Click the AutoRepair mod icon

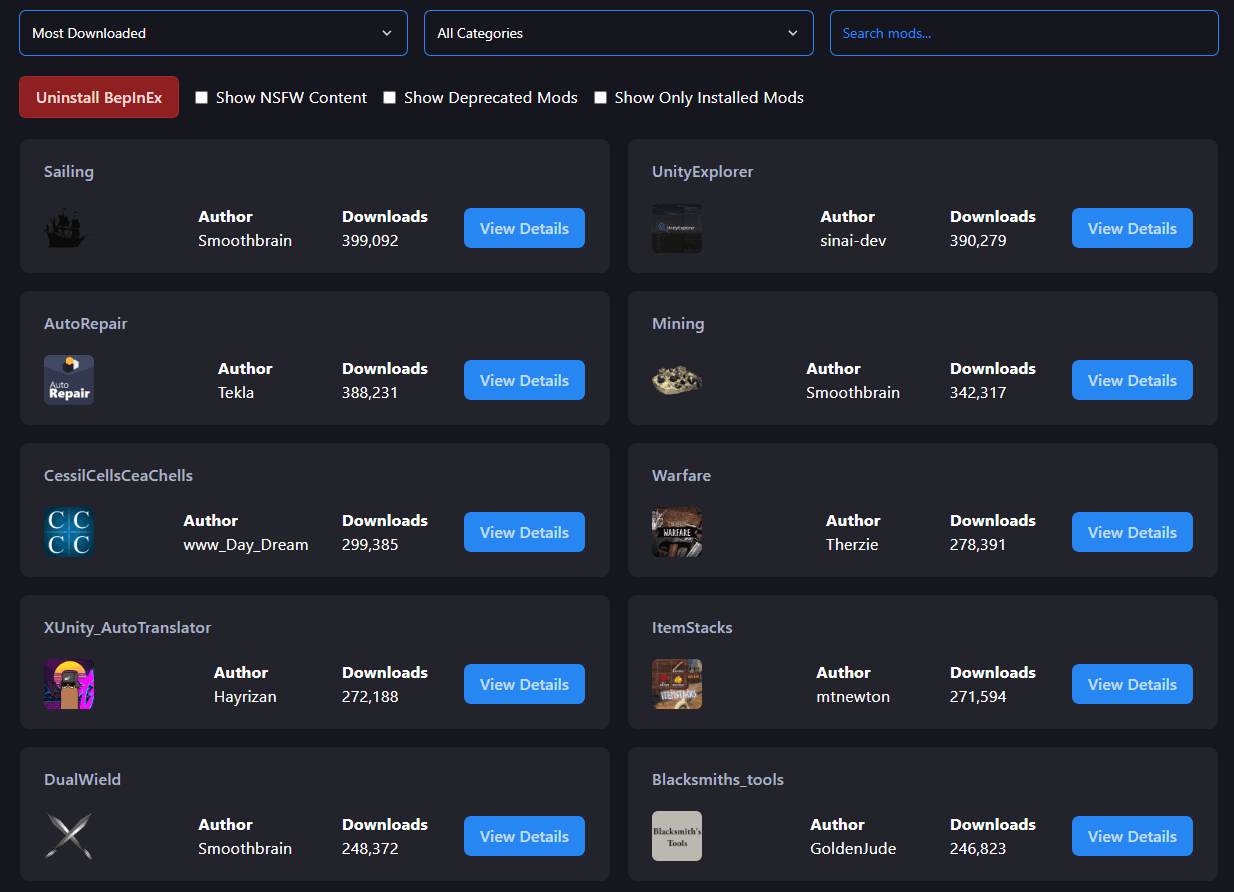point(69,380)
